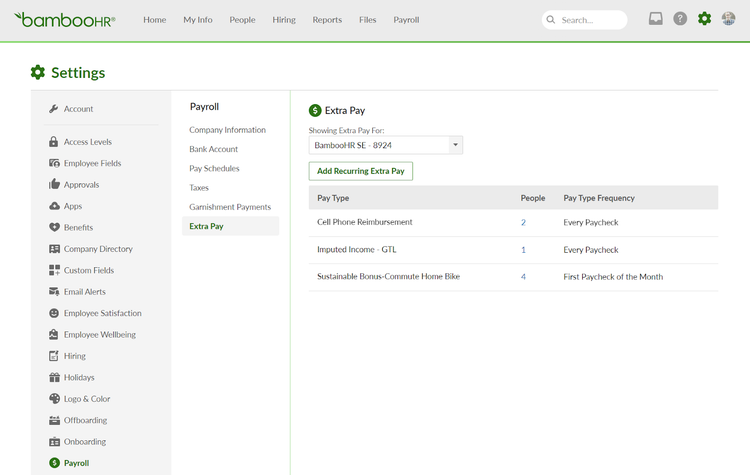Open the Reports menu in top navigation
Image resolution: width=750 pixels, height=475 pixels.
[x=327, y=20]
